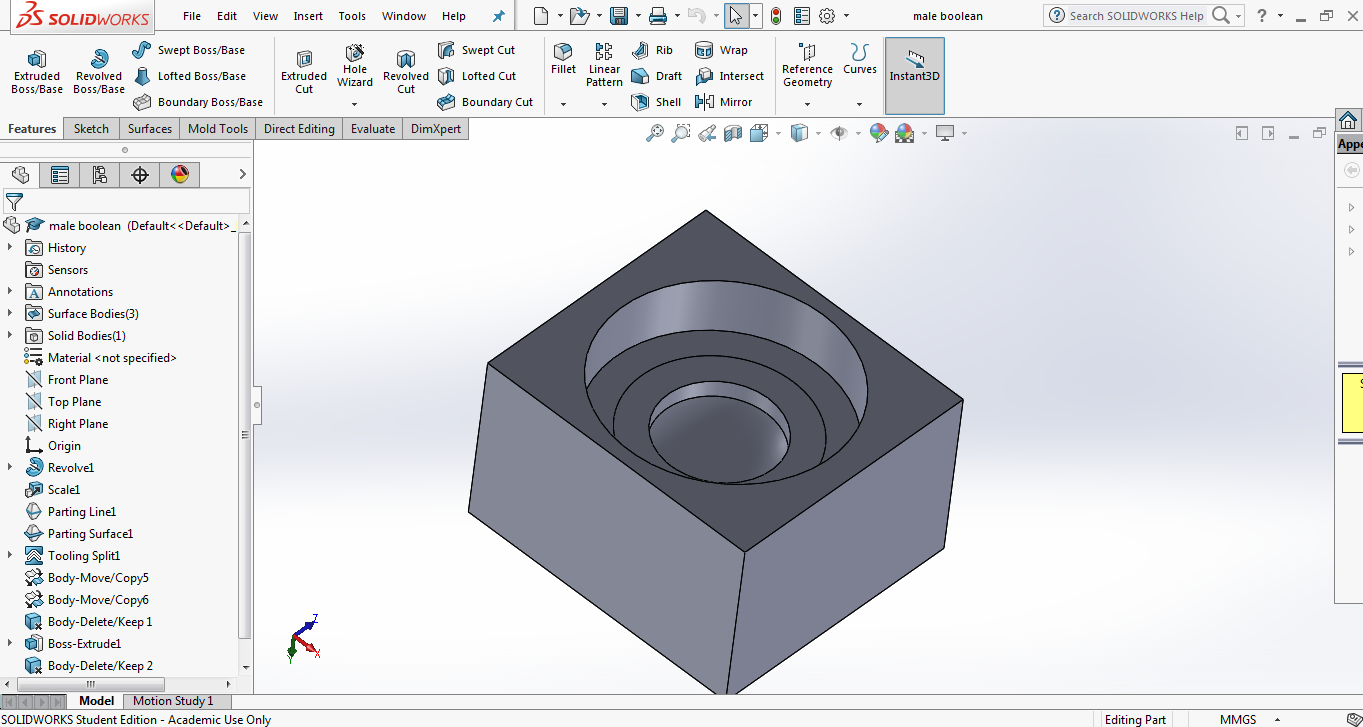The width and height of the screenshot is (1363, 727).
Task: Open the Curves dropdown arrow
Action: point(859,104)
